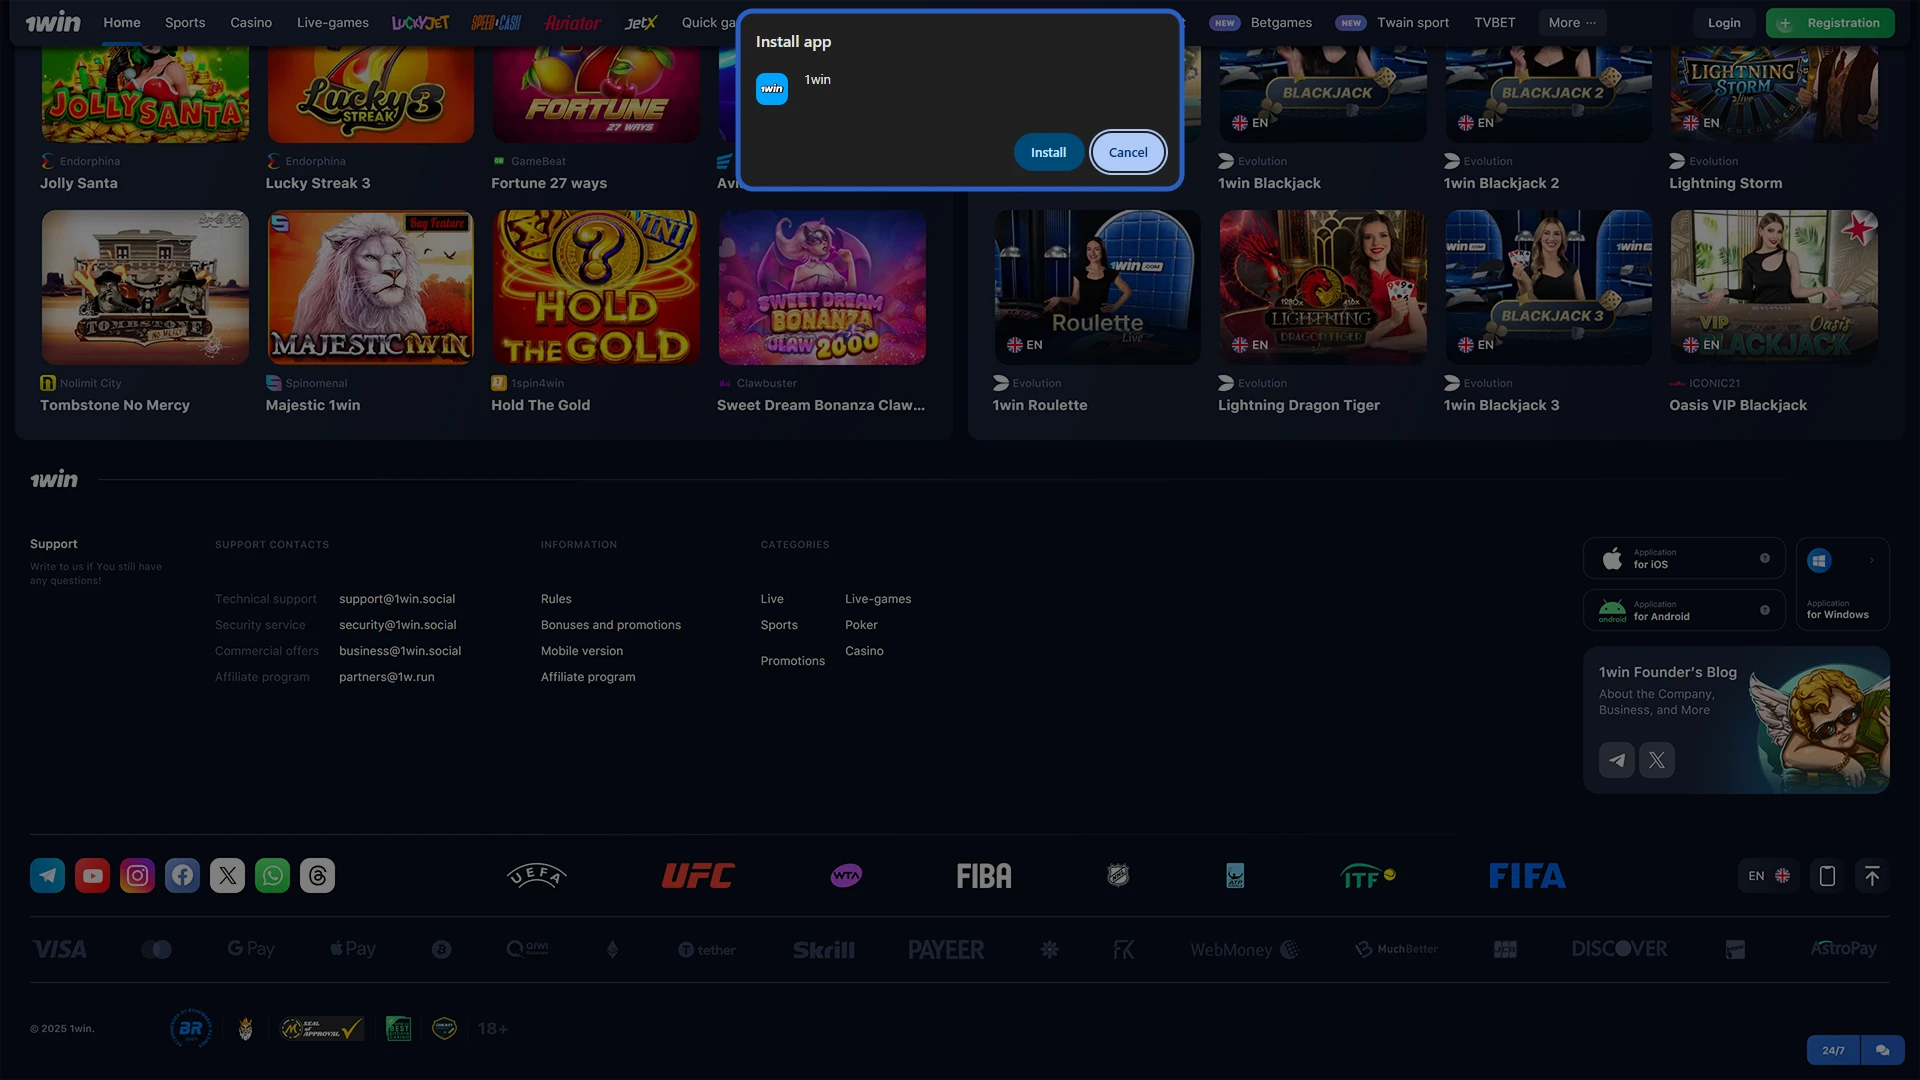Open the YouTube social icon
The image size is (1920, 1080).
(92, 876)
